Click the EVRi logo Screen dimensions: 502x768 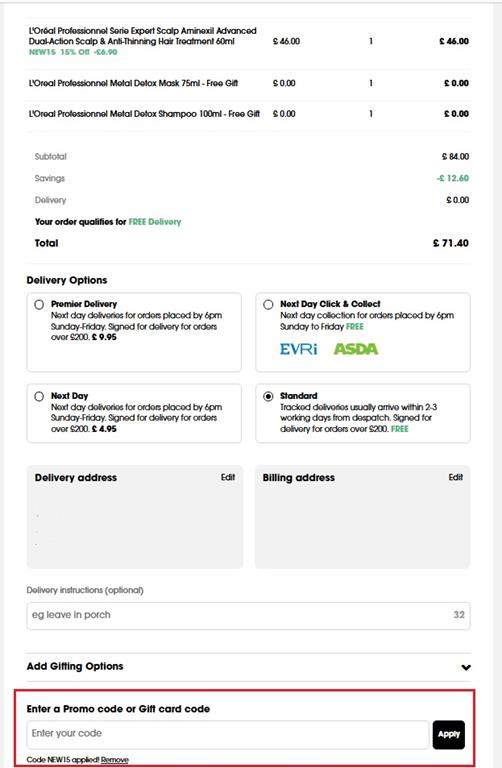coord(298,349)
